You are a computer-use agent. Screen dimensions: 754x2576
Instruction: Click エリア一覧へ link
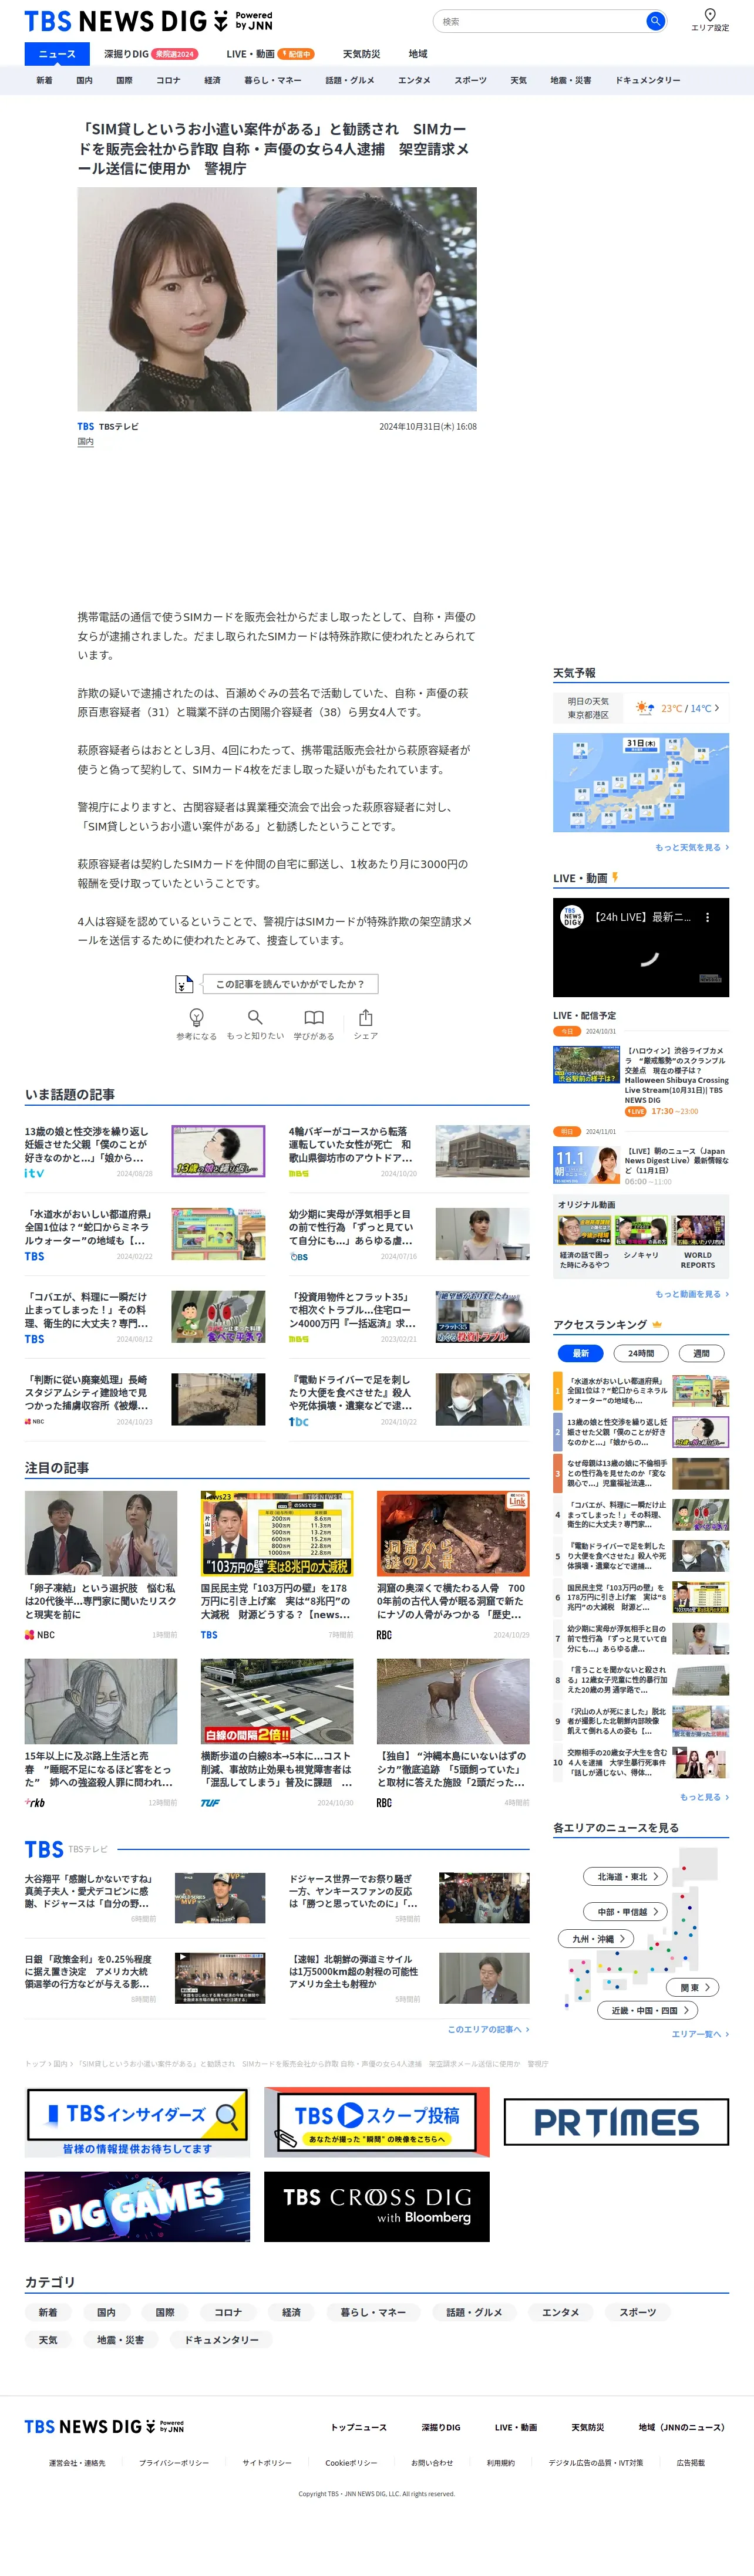point(700,2034)
